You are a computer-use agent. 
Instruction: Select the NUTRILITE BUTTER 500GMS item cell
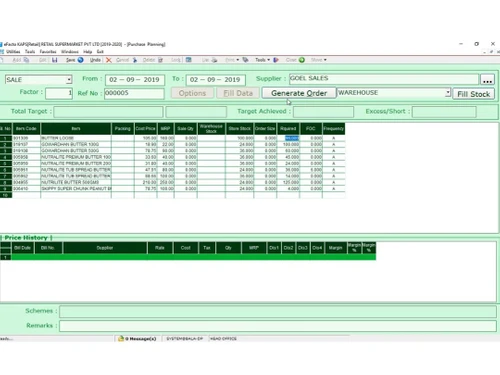point(76,182)
